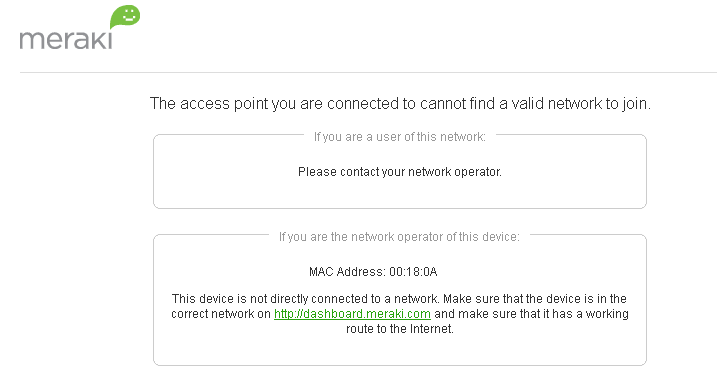Select the "If you are a user of this network" legend
The width and height of the screenshot is (717, 378).
400,137
